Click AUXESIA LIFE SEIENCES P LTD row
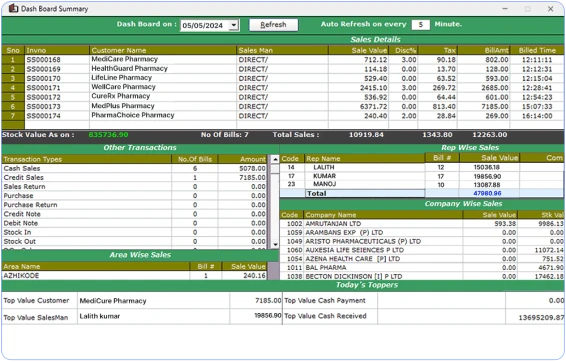Viewport: 566px width, 363px height. click(422, 250)
